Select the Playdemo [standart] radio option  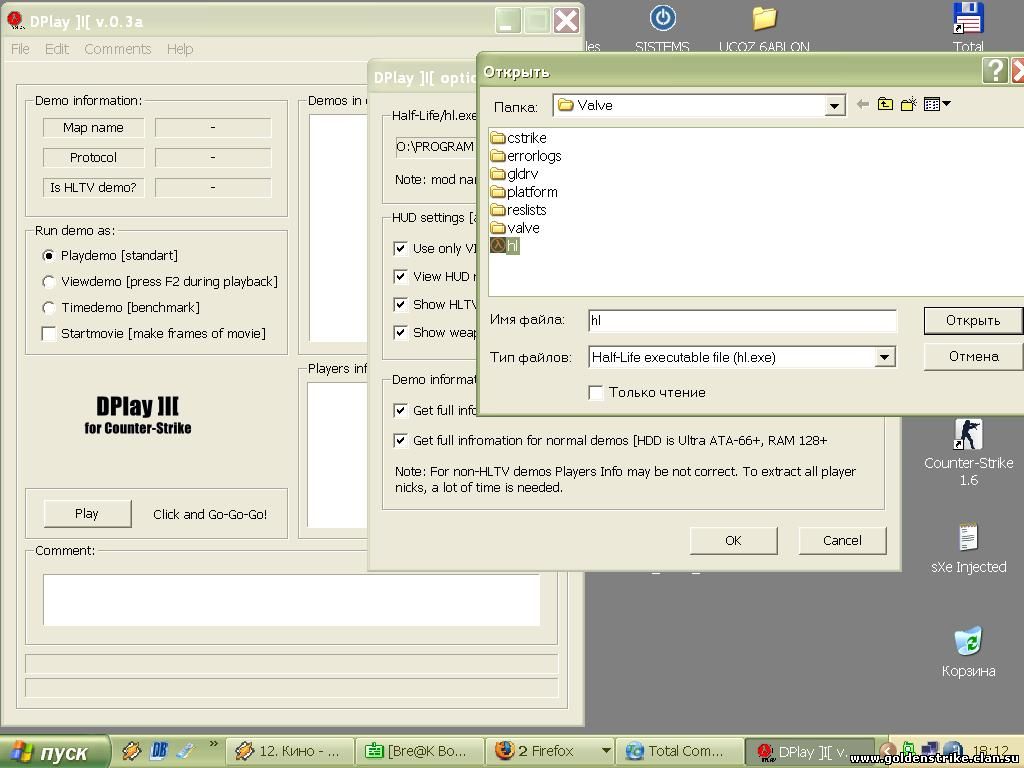48,255
